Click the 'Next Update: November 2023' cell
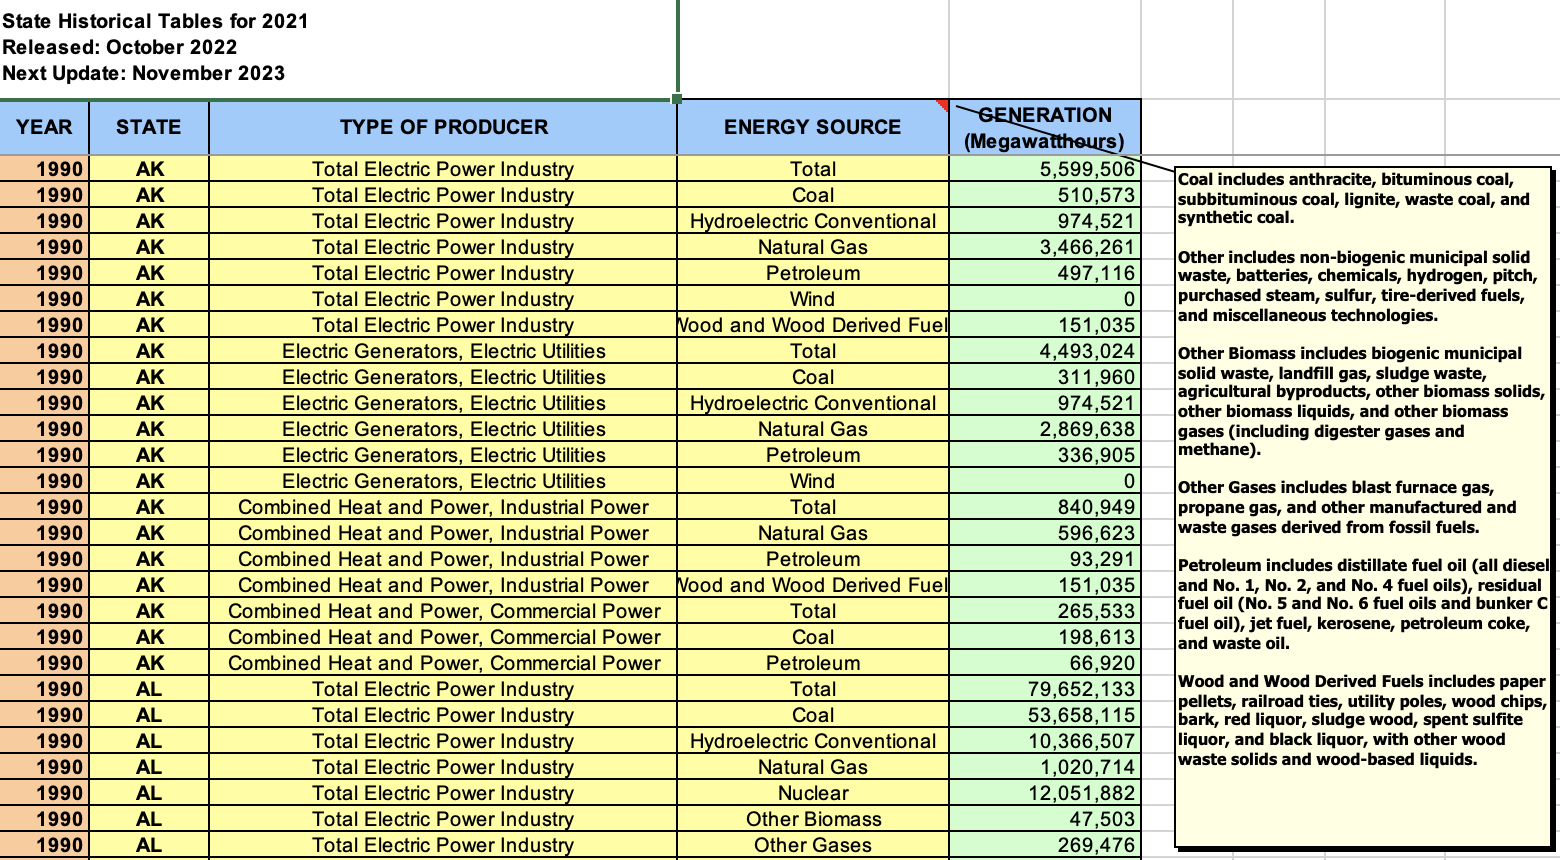The width and height of the screenshot is (1560, 860). click(x=144, y=73)
